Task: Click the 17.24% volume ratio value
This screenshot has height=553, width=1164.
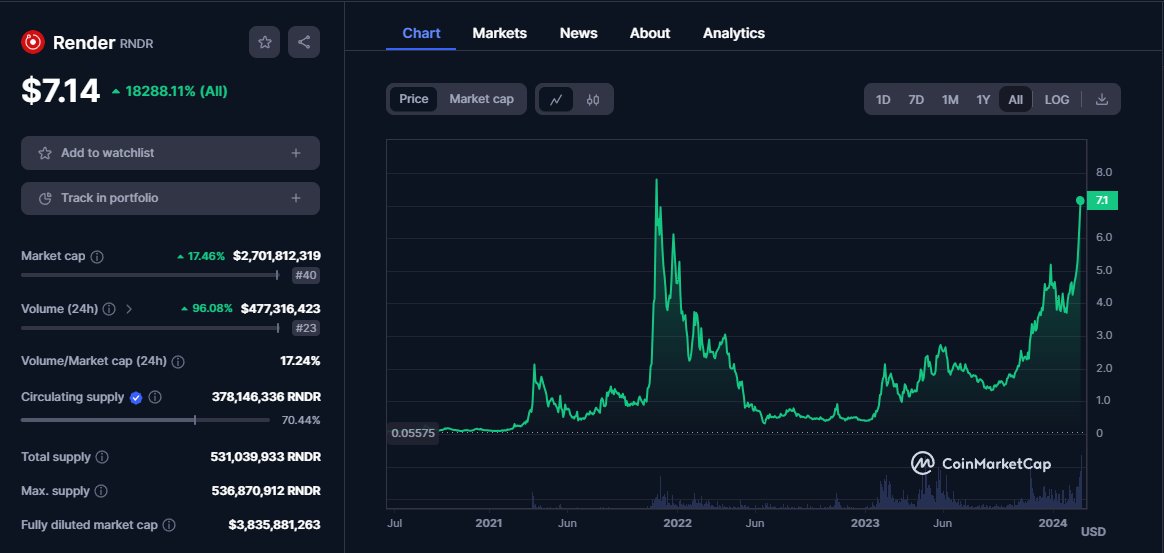Action: [300, 361]
